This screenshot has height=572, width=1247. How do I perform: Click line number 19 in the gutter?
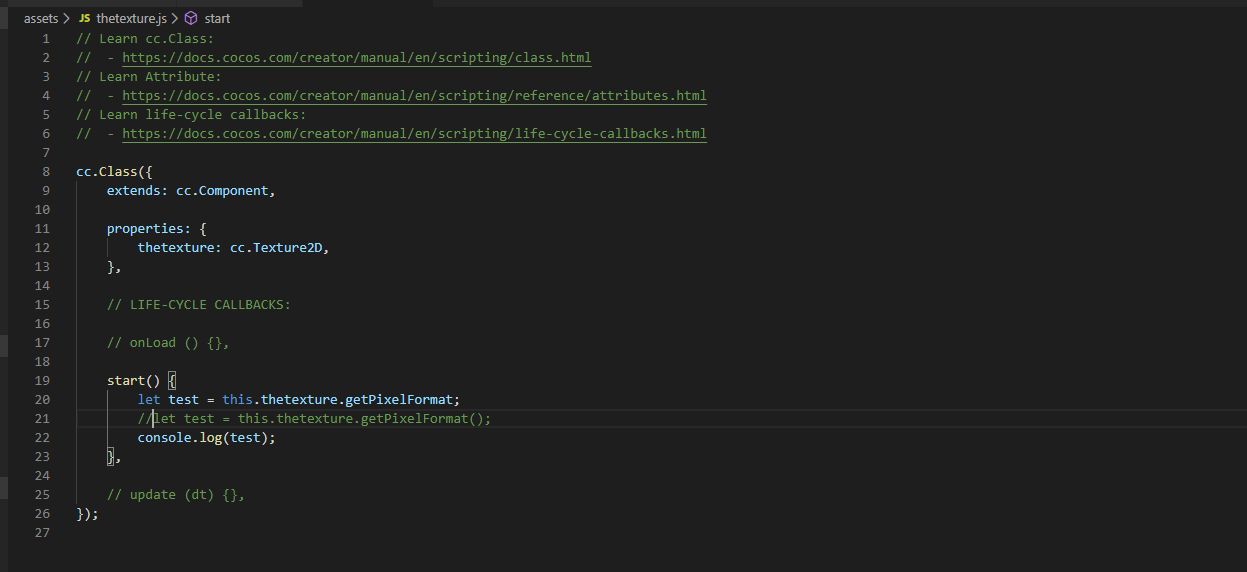tap(41, 381)
